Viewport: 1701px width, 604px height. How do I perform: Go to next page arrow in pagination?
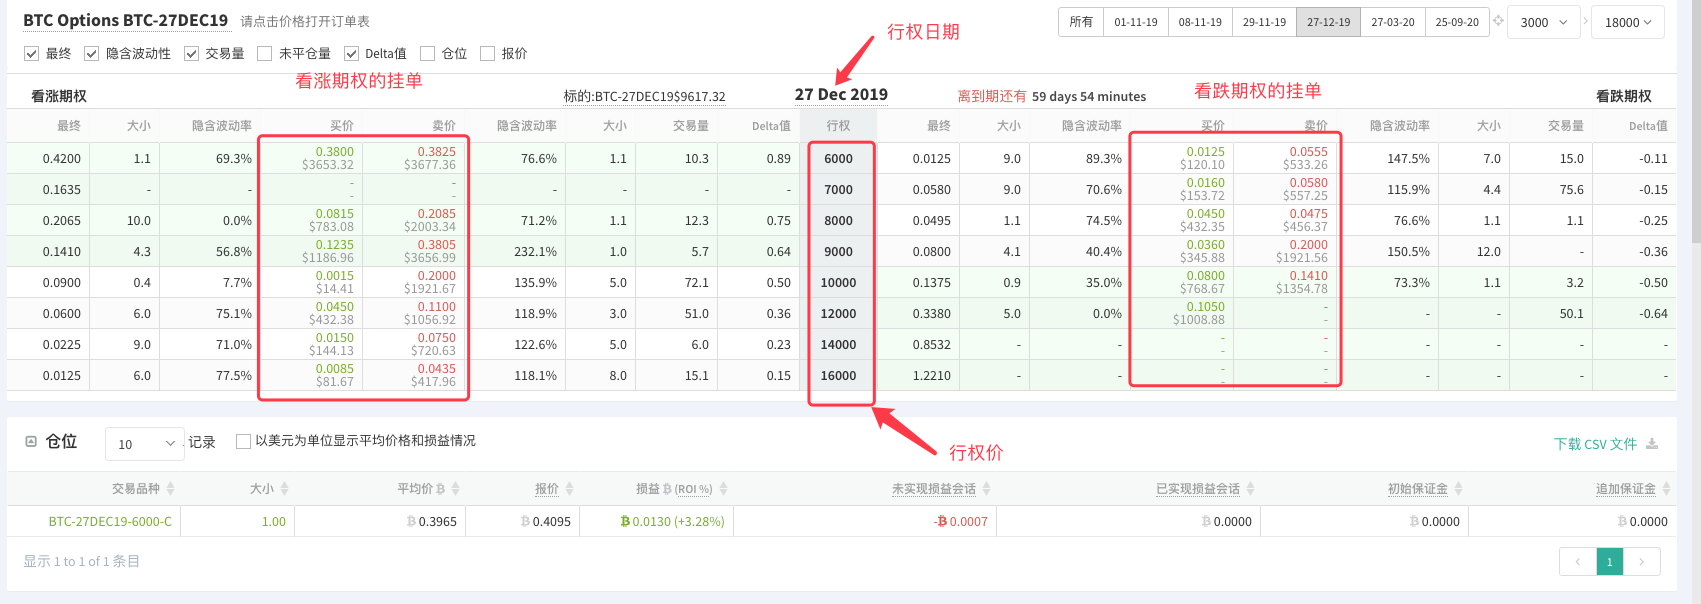click(x=1642, y=562)
